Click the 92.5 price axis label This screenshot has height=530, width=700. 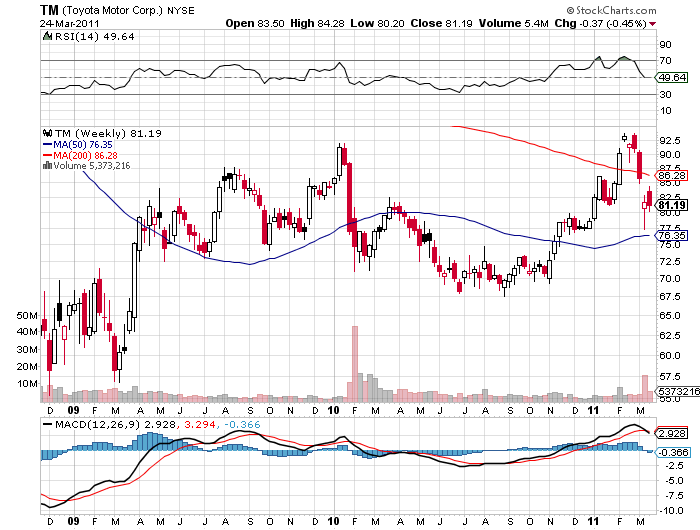670,141
